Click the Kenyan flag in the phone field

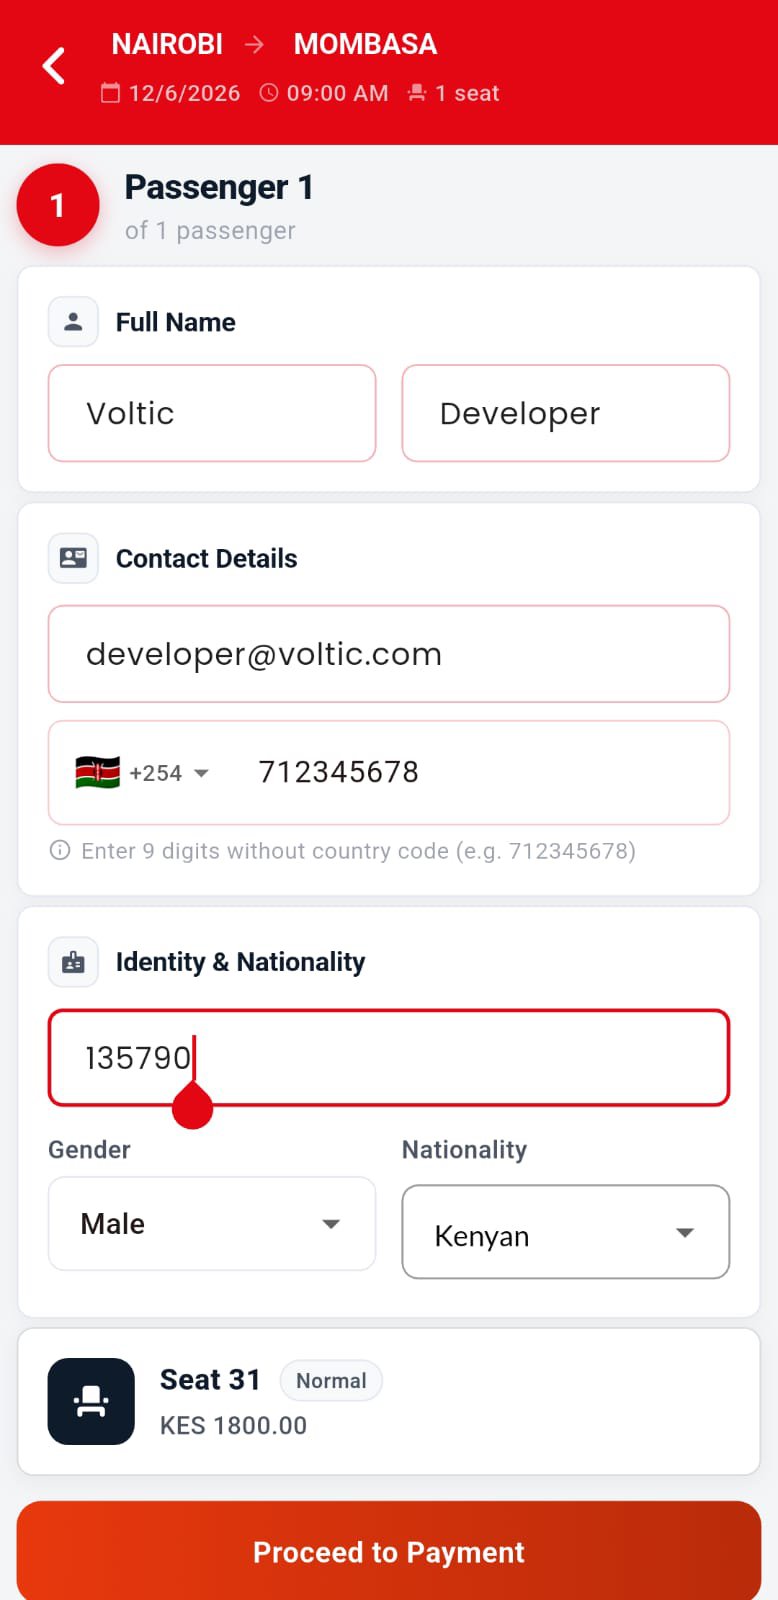coord(98,773)
